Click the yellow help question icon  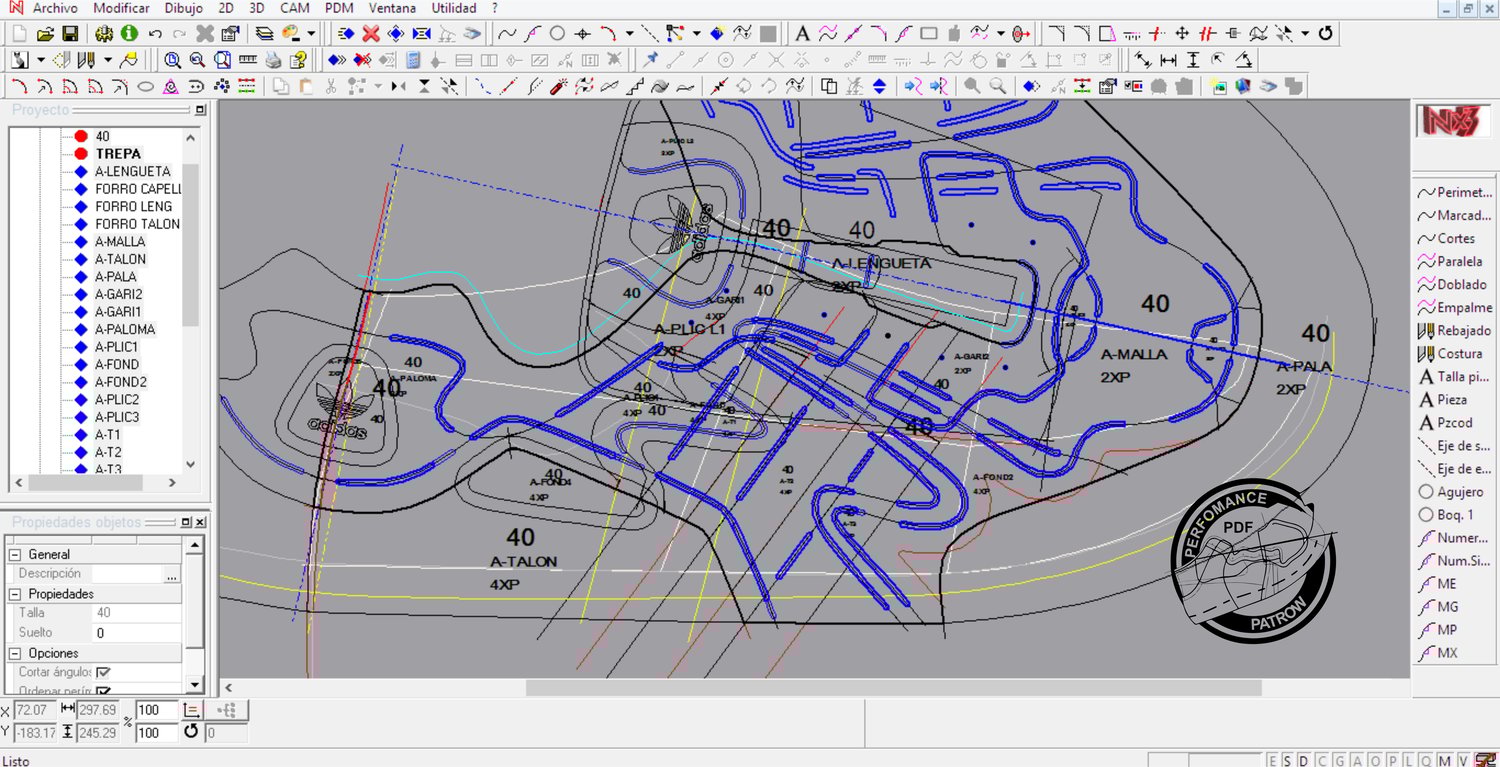coord(297,60)
